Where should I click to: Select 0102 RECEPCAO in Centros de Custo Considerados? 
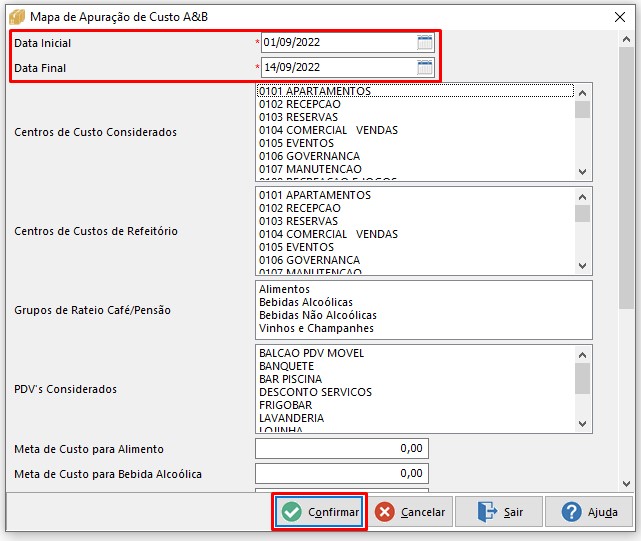coord(416,104)
